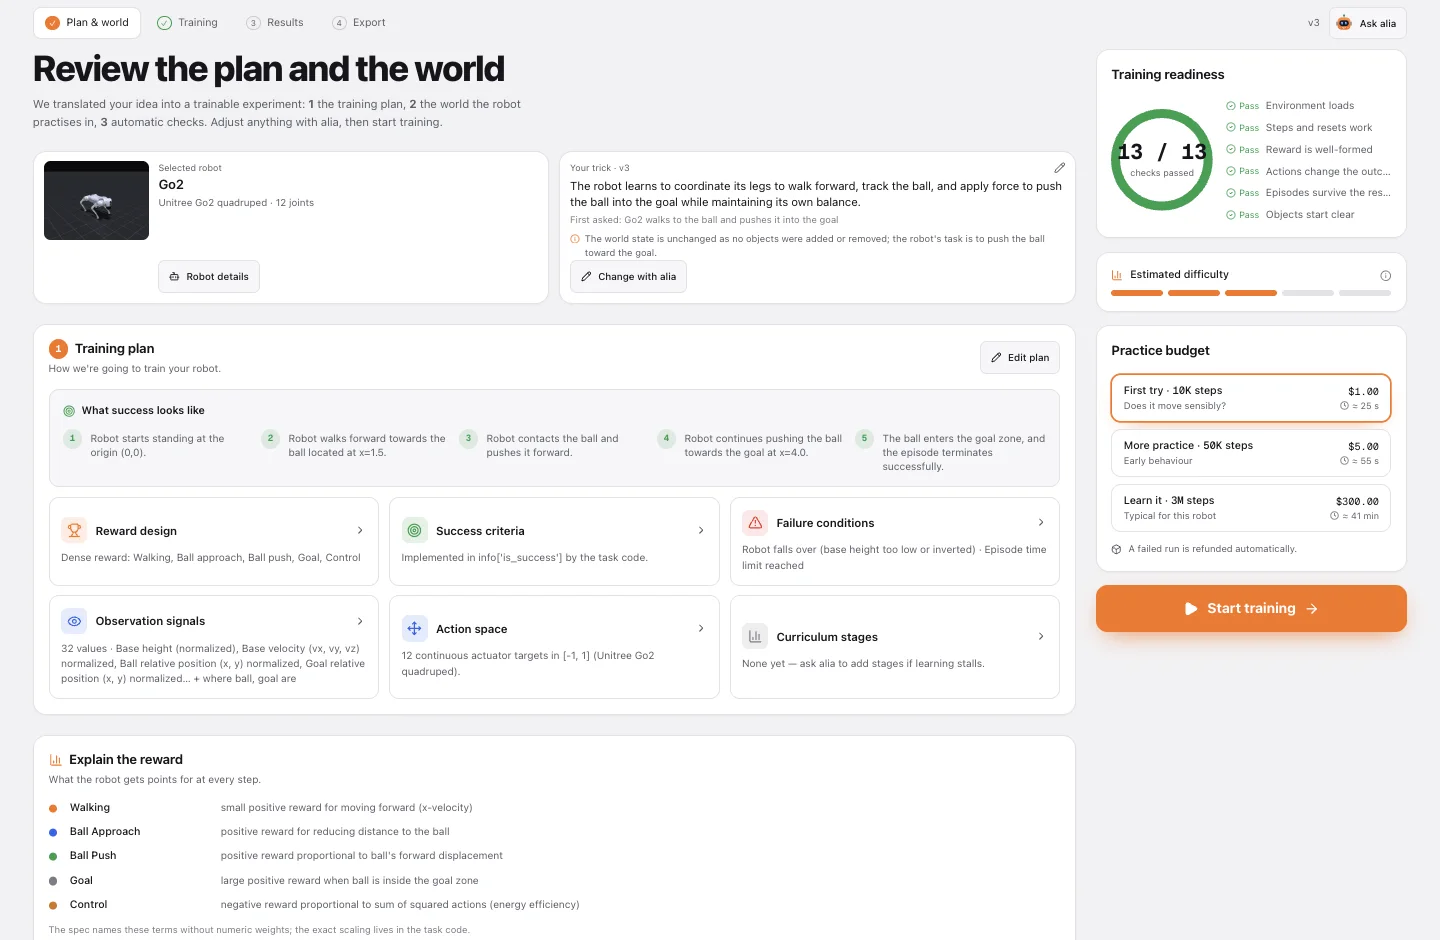Click the Estimated difficulty info icon
Viewport: 1440px width, 940px height.
1385,275
